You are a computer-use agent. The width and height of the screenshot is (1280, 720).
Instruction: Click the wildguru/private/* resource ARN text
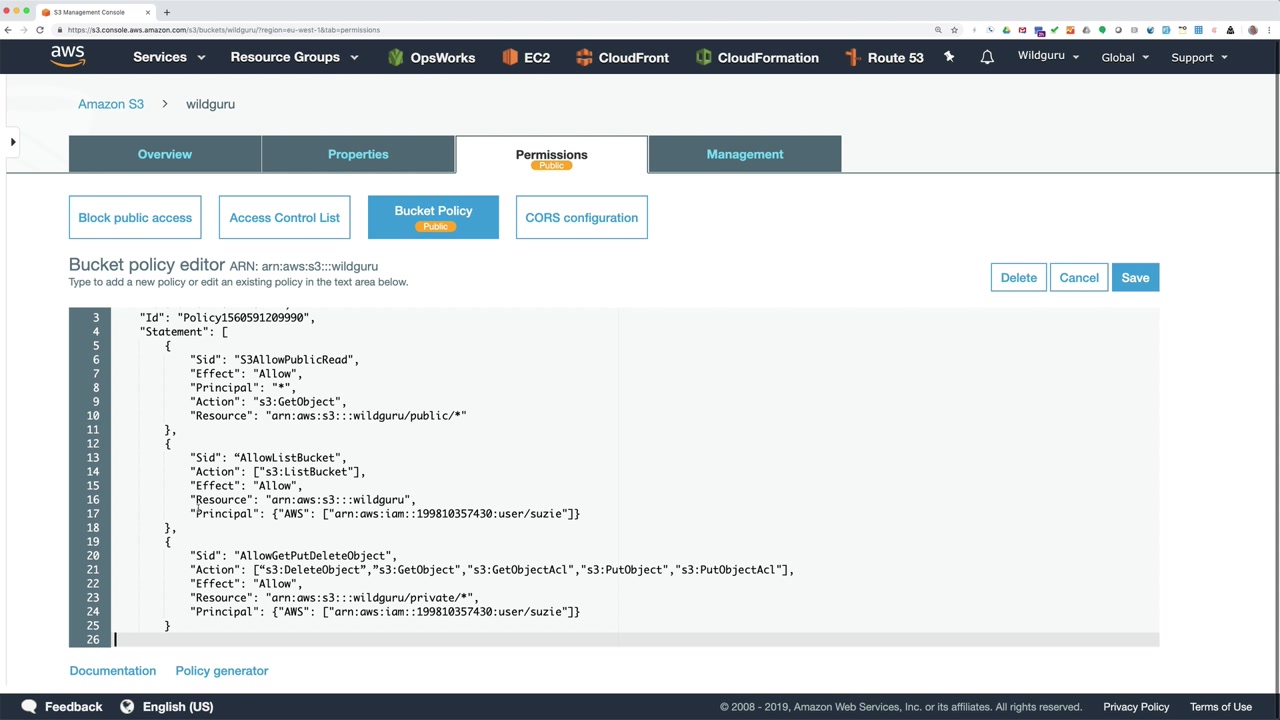point(369,597)
